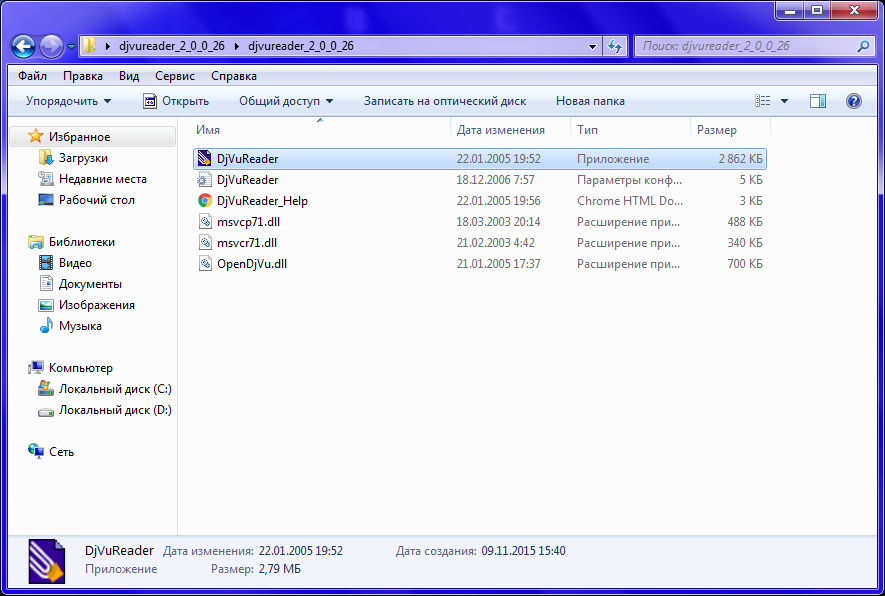Screen dimensions: 885x596
Task: Click the 21.02.2003 4:42 date cell
Action: tap(495, 243)
